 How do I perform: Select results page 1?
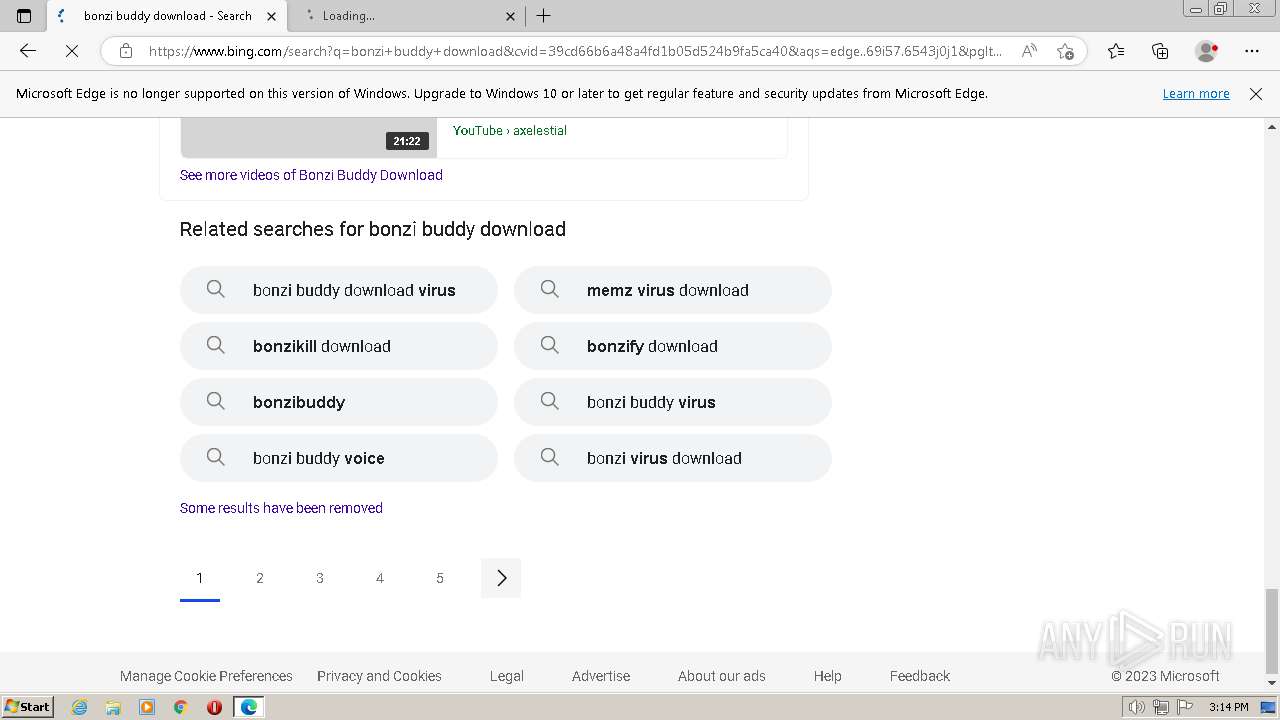tap(200, 578)
